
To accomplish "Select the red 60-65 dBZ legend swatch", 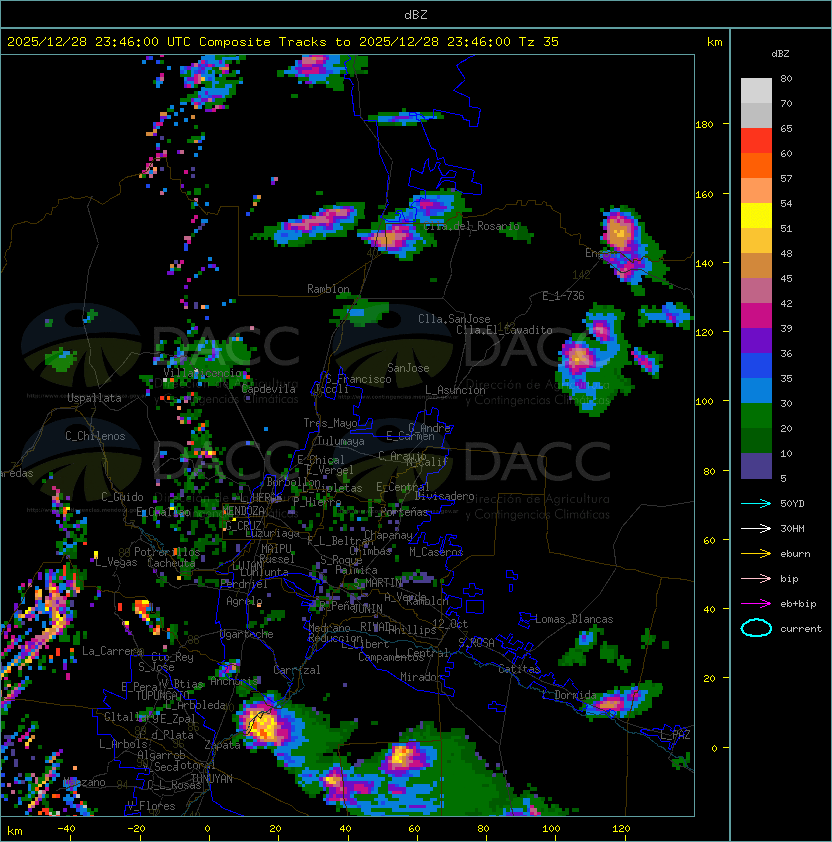I will pyautogui.click(x=756, y=141).
